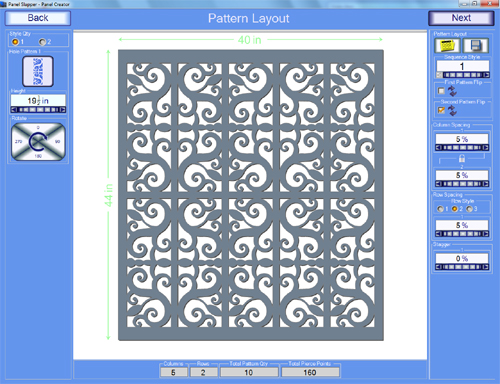
Task: Open saved pattern layout (yellow folder icon)
Action: click(x=447, y=46)
